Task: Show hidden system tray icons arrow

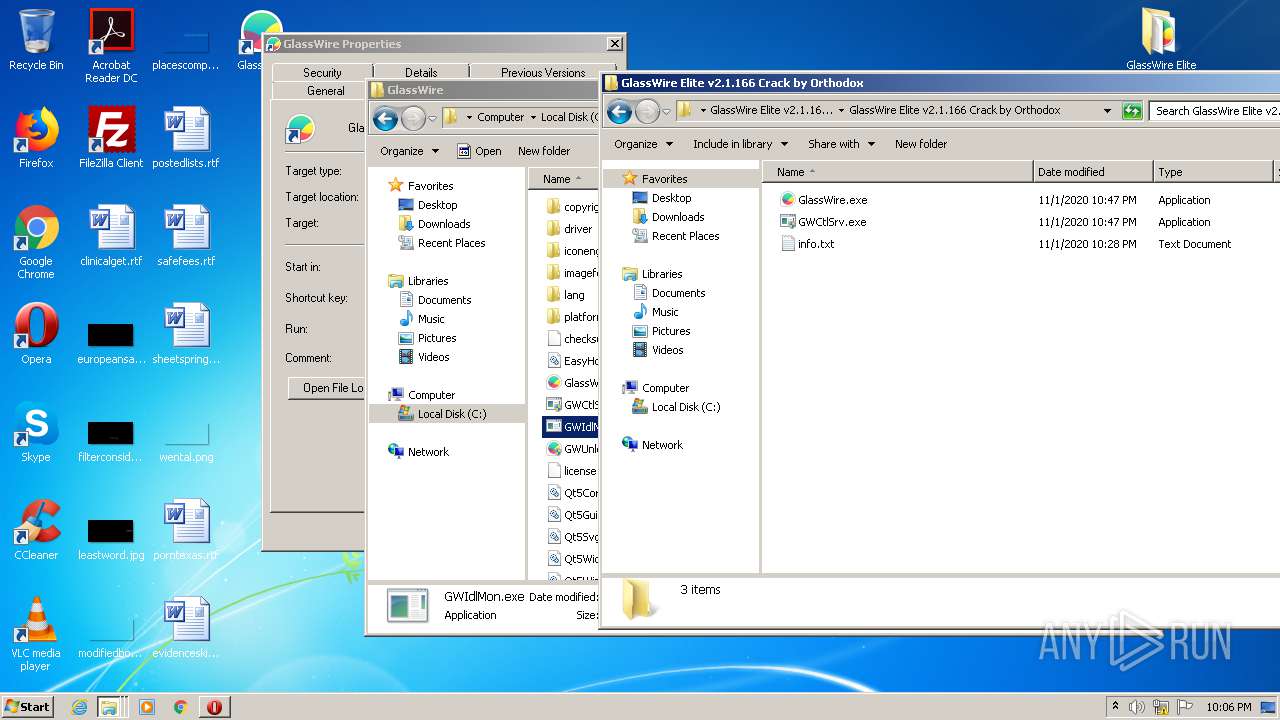Action: point(1115,706)
